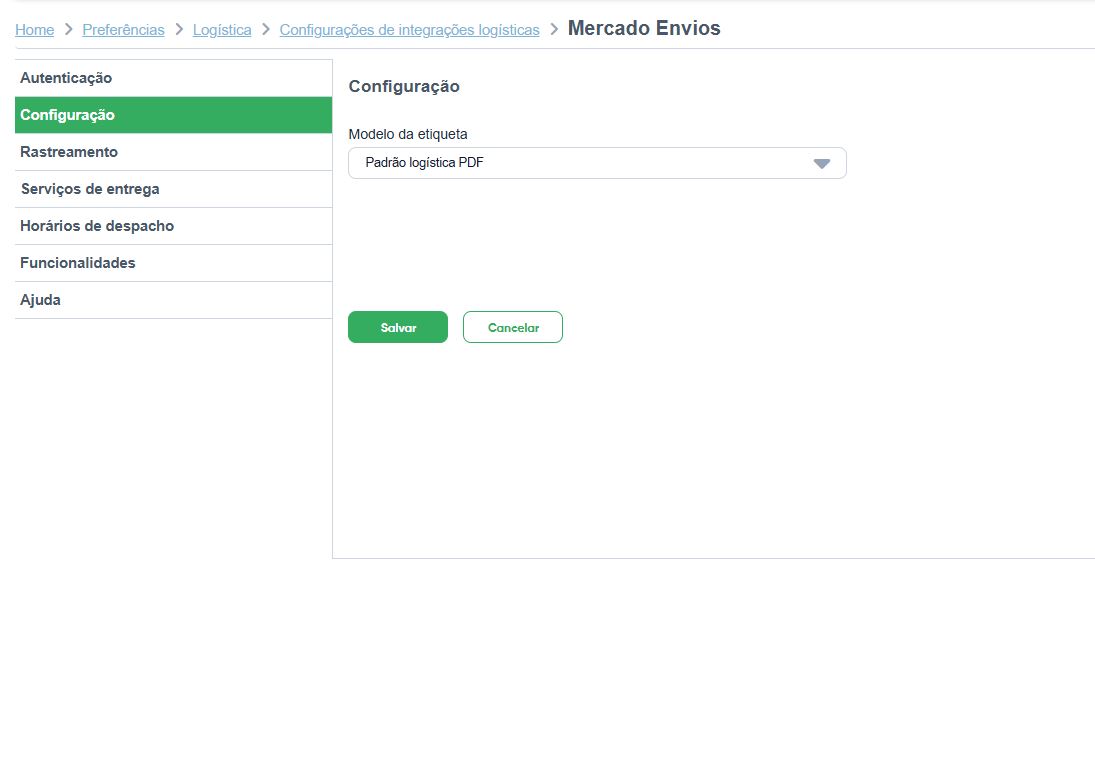
Task: Click the Mercado Envios page title
Action: coord(644,28)
